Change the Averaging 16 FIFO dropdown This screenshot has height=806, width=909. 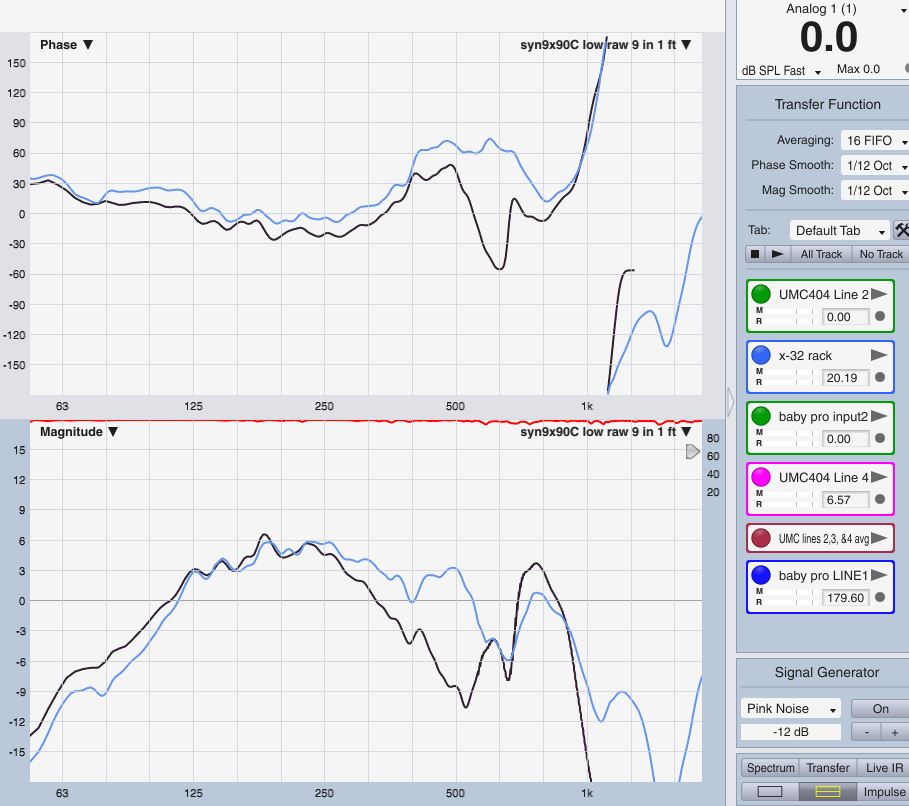pyautogui.click(x=875, y=140)
